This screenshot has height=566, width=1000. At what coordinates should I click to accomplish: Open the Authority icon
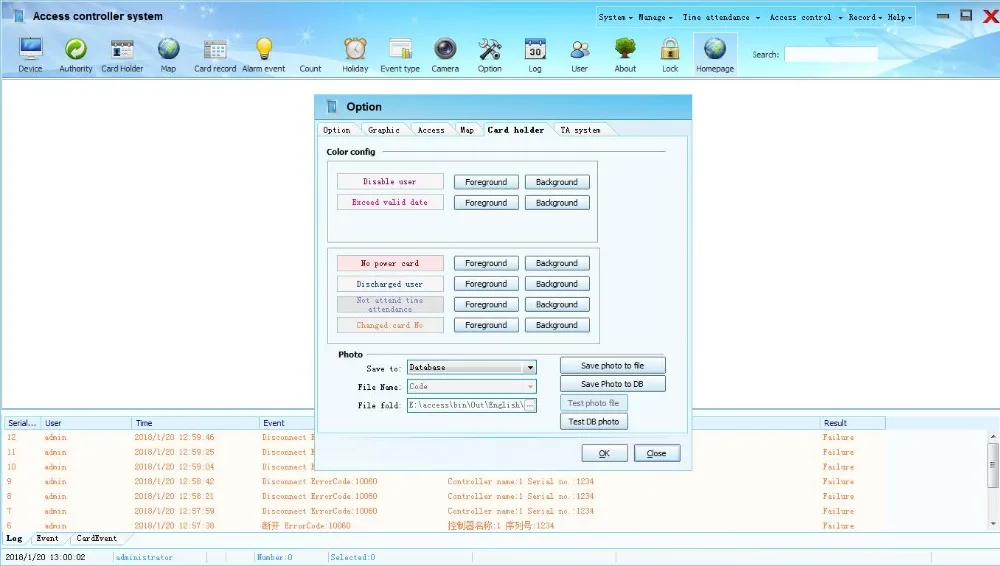(x=75, y=54)
